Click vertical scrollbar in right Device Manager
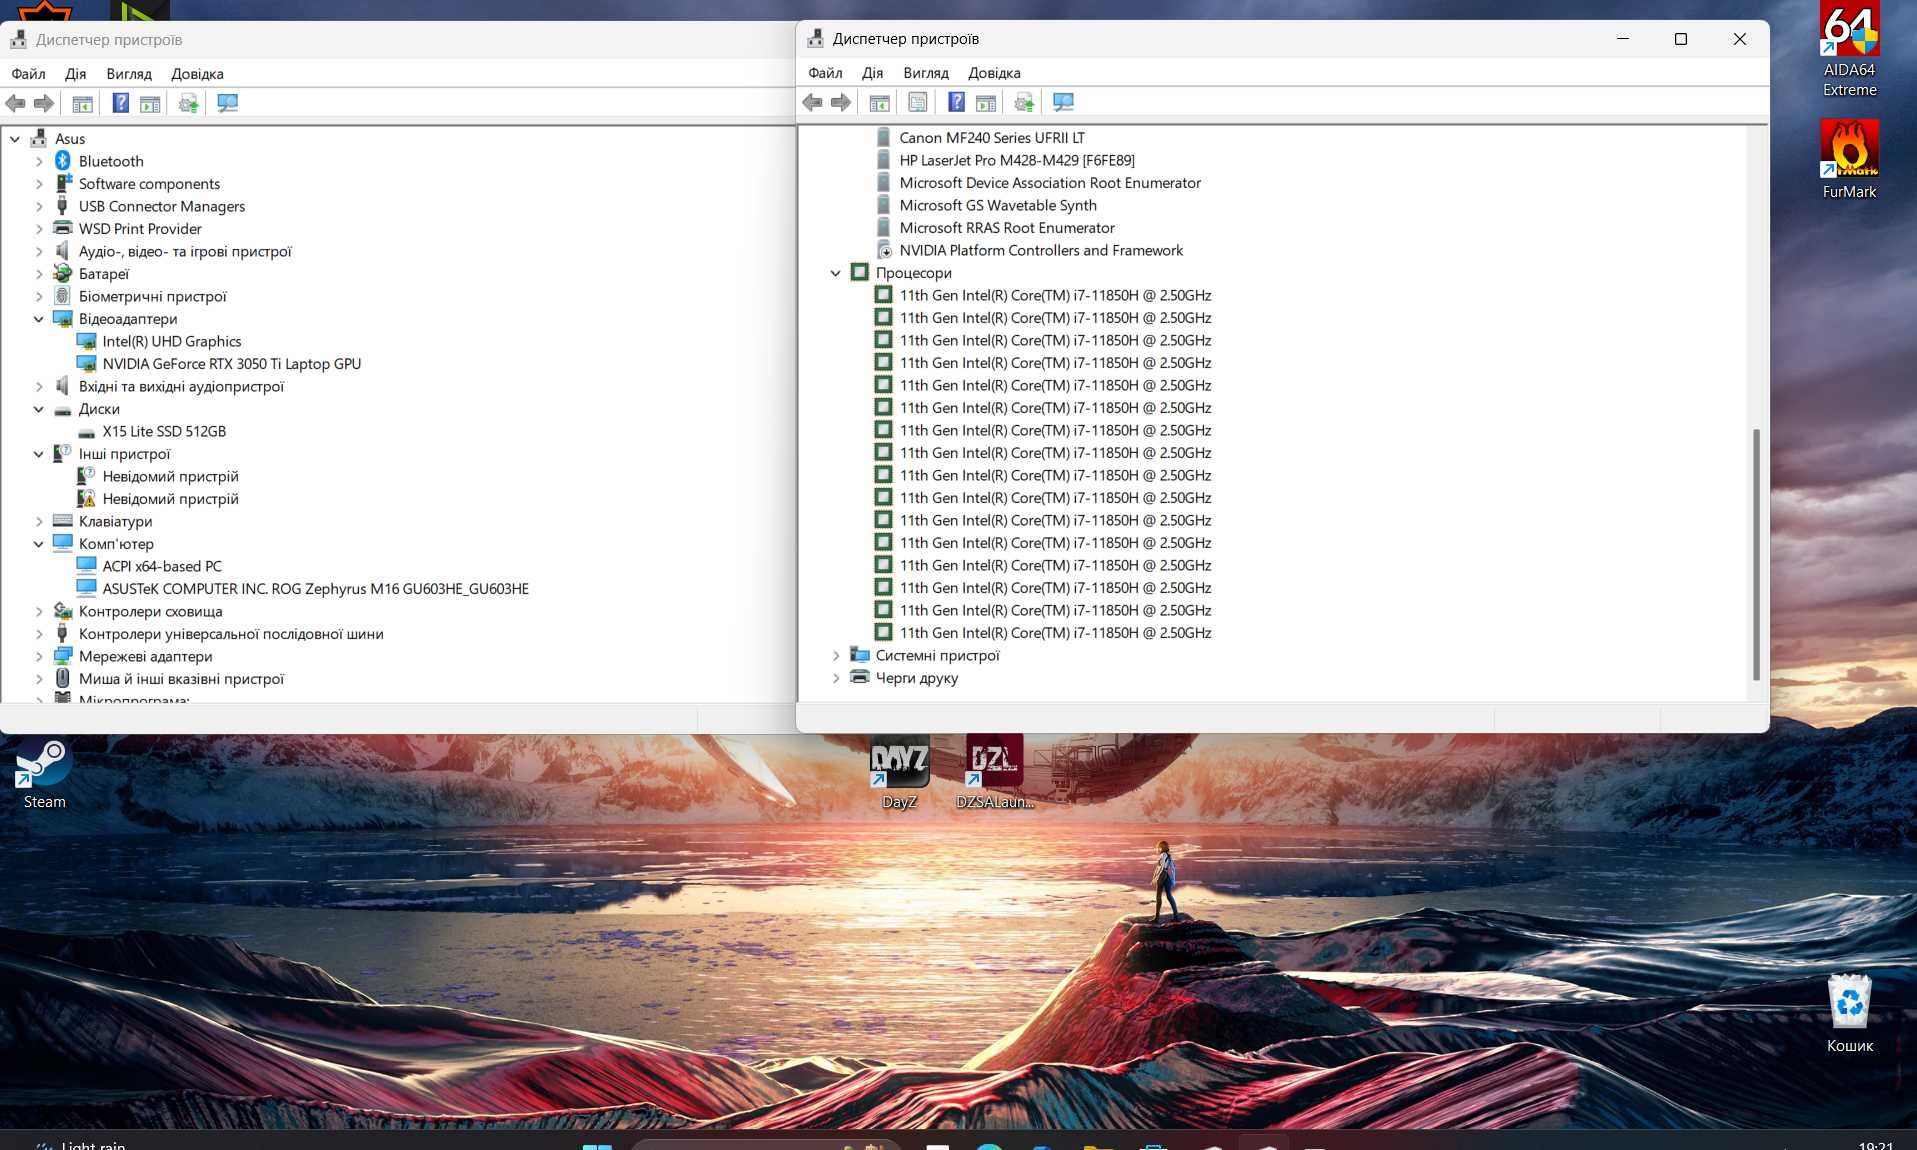The height and width of the screenshot is (1150, 1917). 1756,555
